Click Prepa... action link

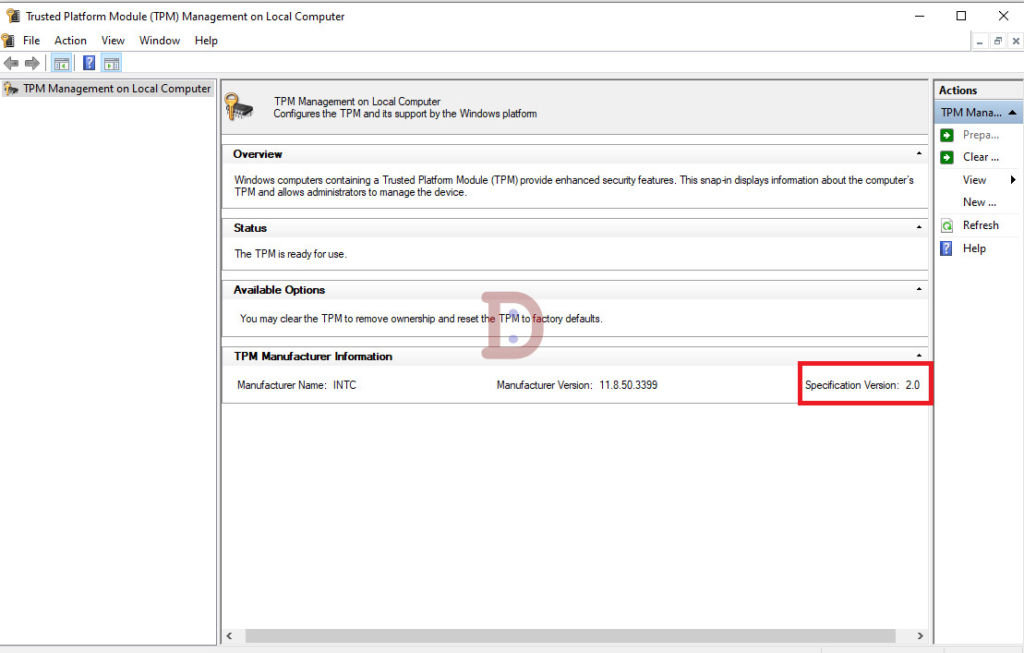[981, 135]
